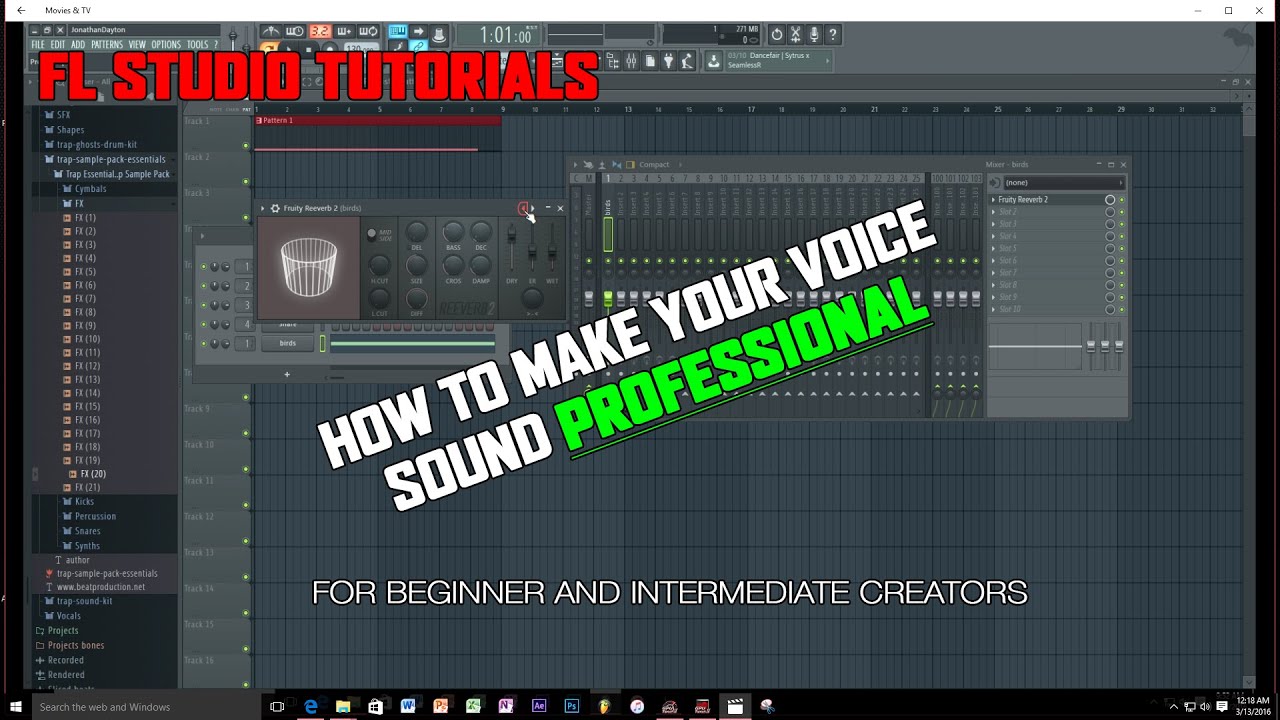Toggle mute LED on Master mixer track

(589, 260)
